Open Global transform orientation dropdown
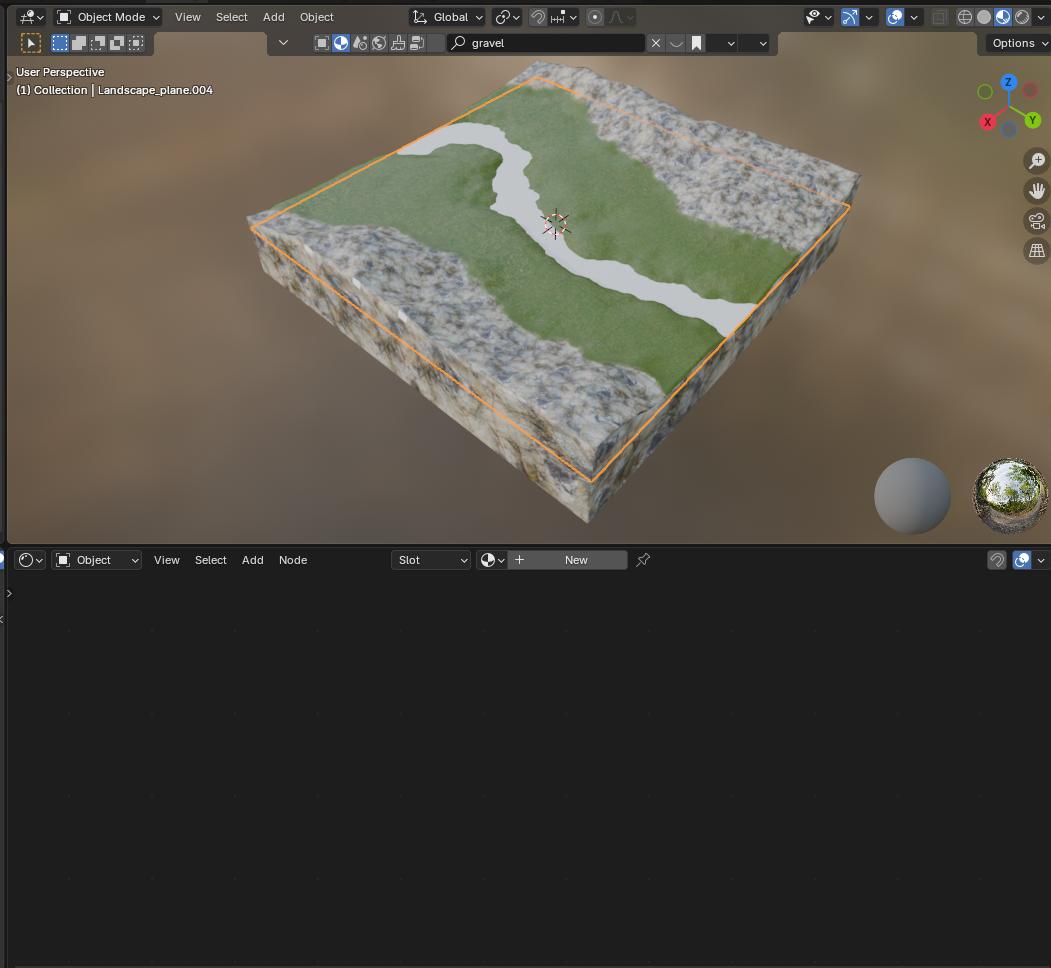1051x968 pixels. [x=448, y=17]
